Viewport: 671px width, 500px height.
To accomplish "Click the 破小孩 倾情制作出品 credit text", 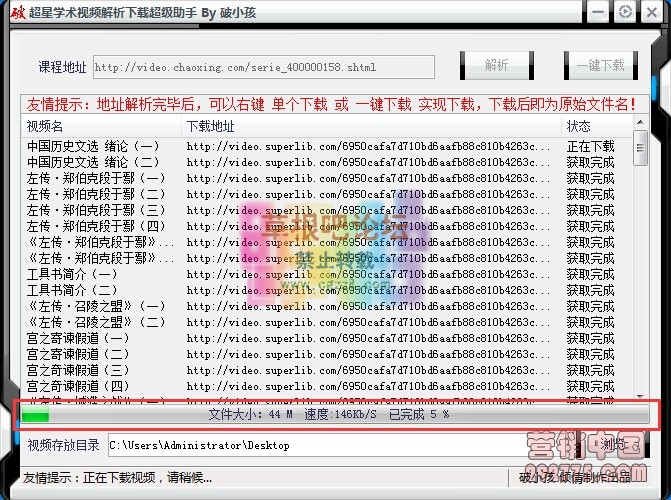I will [575, 477].
